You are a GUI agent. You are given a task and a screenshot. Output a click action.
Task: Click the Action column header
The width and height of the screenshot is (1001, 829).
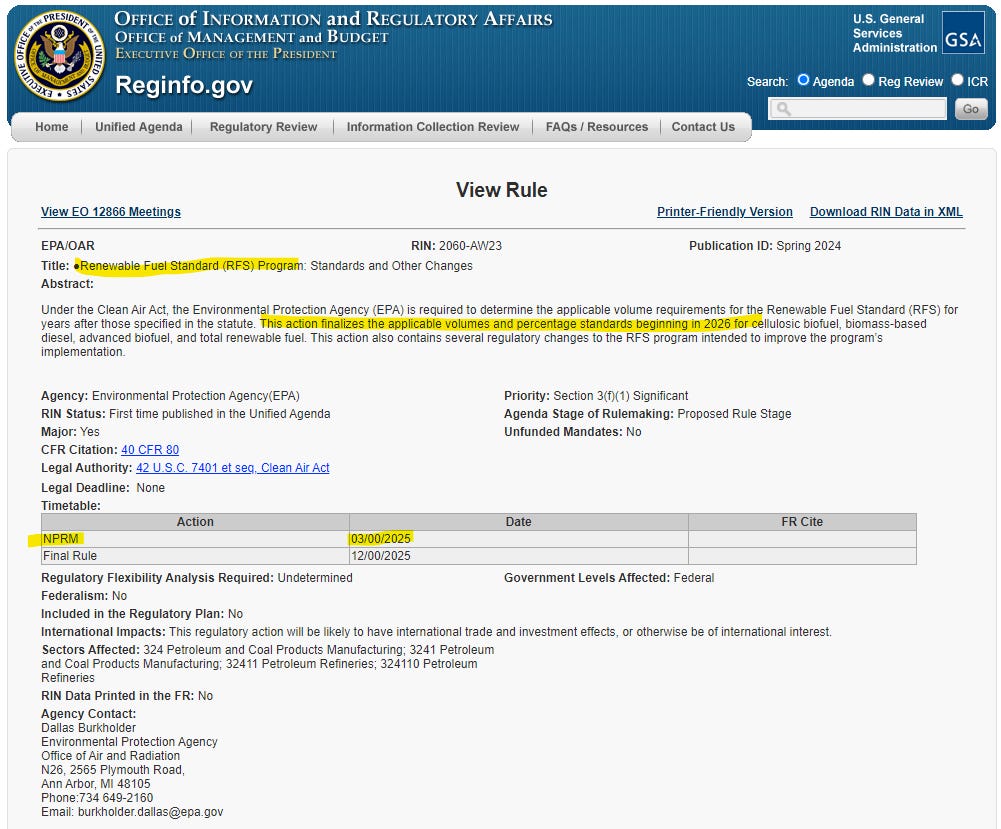point(195,522)
